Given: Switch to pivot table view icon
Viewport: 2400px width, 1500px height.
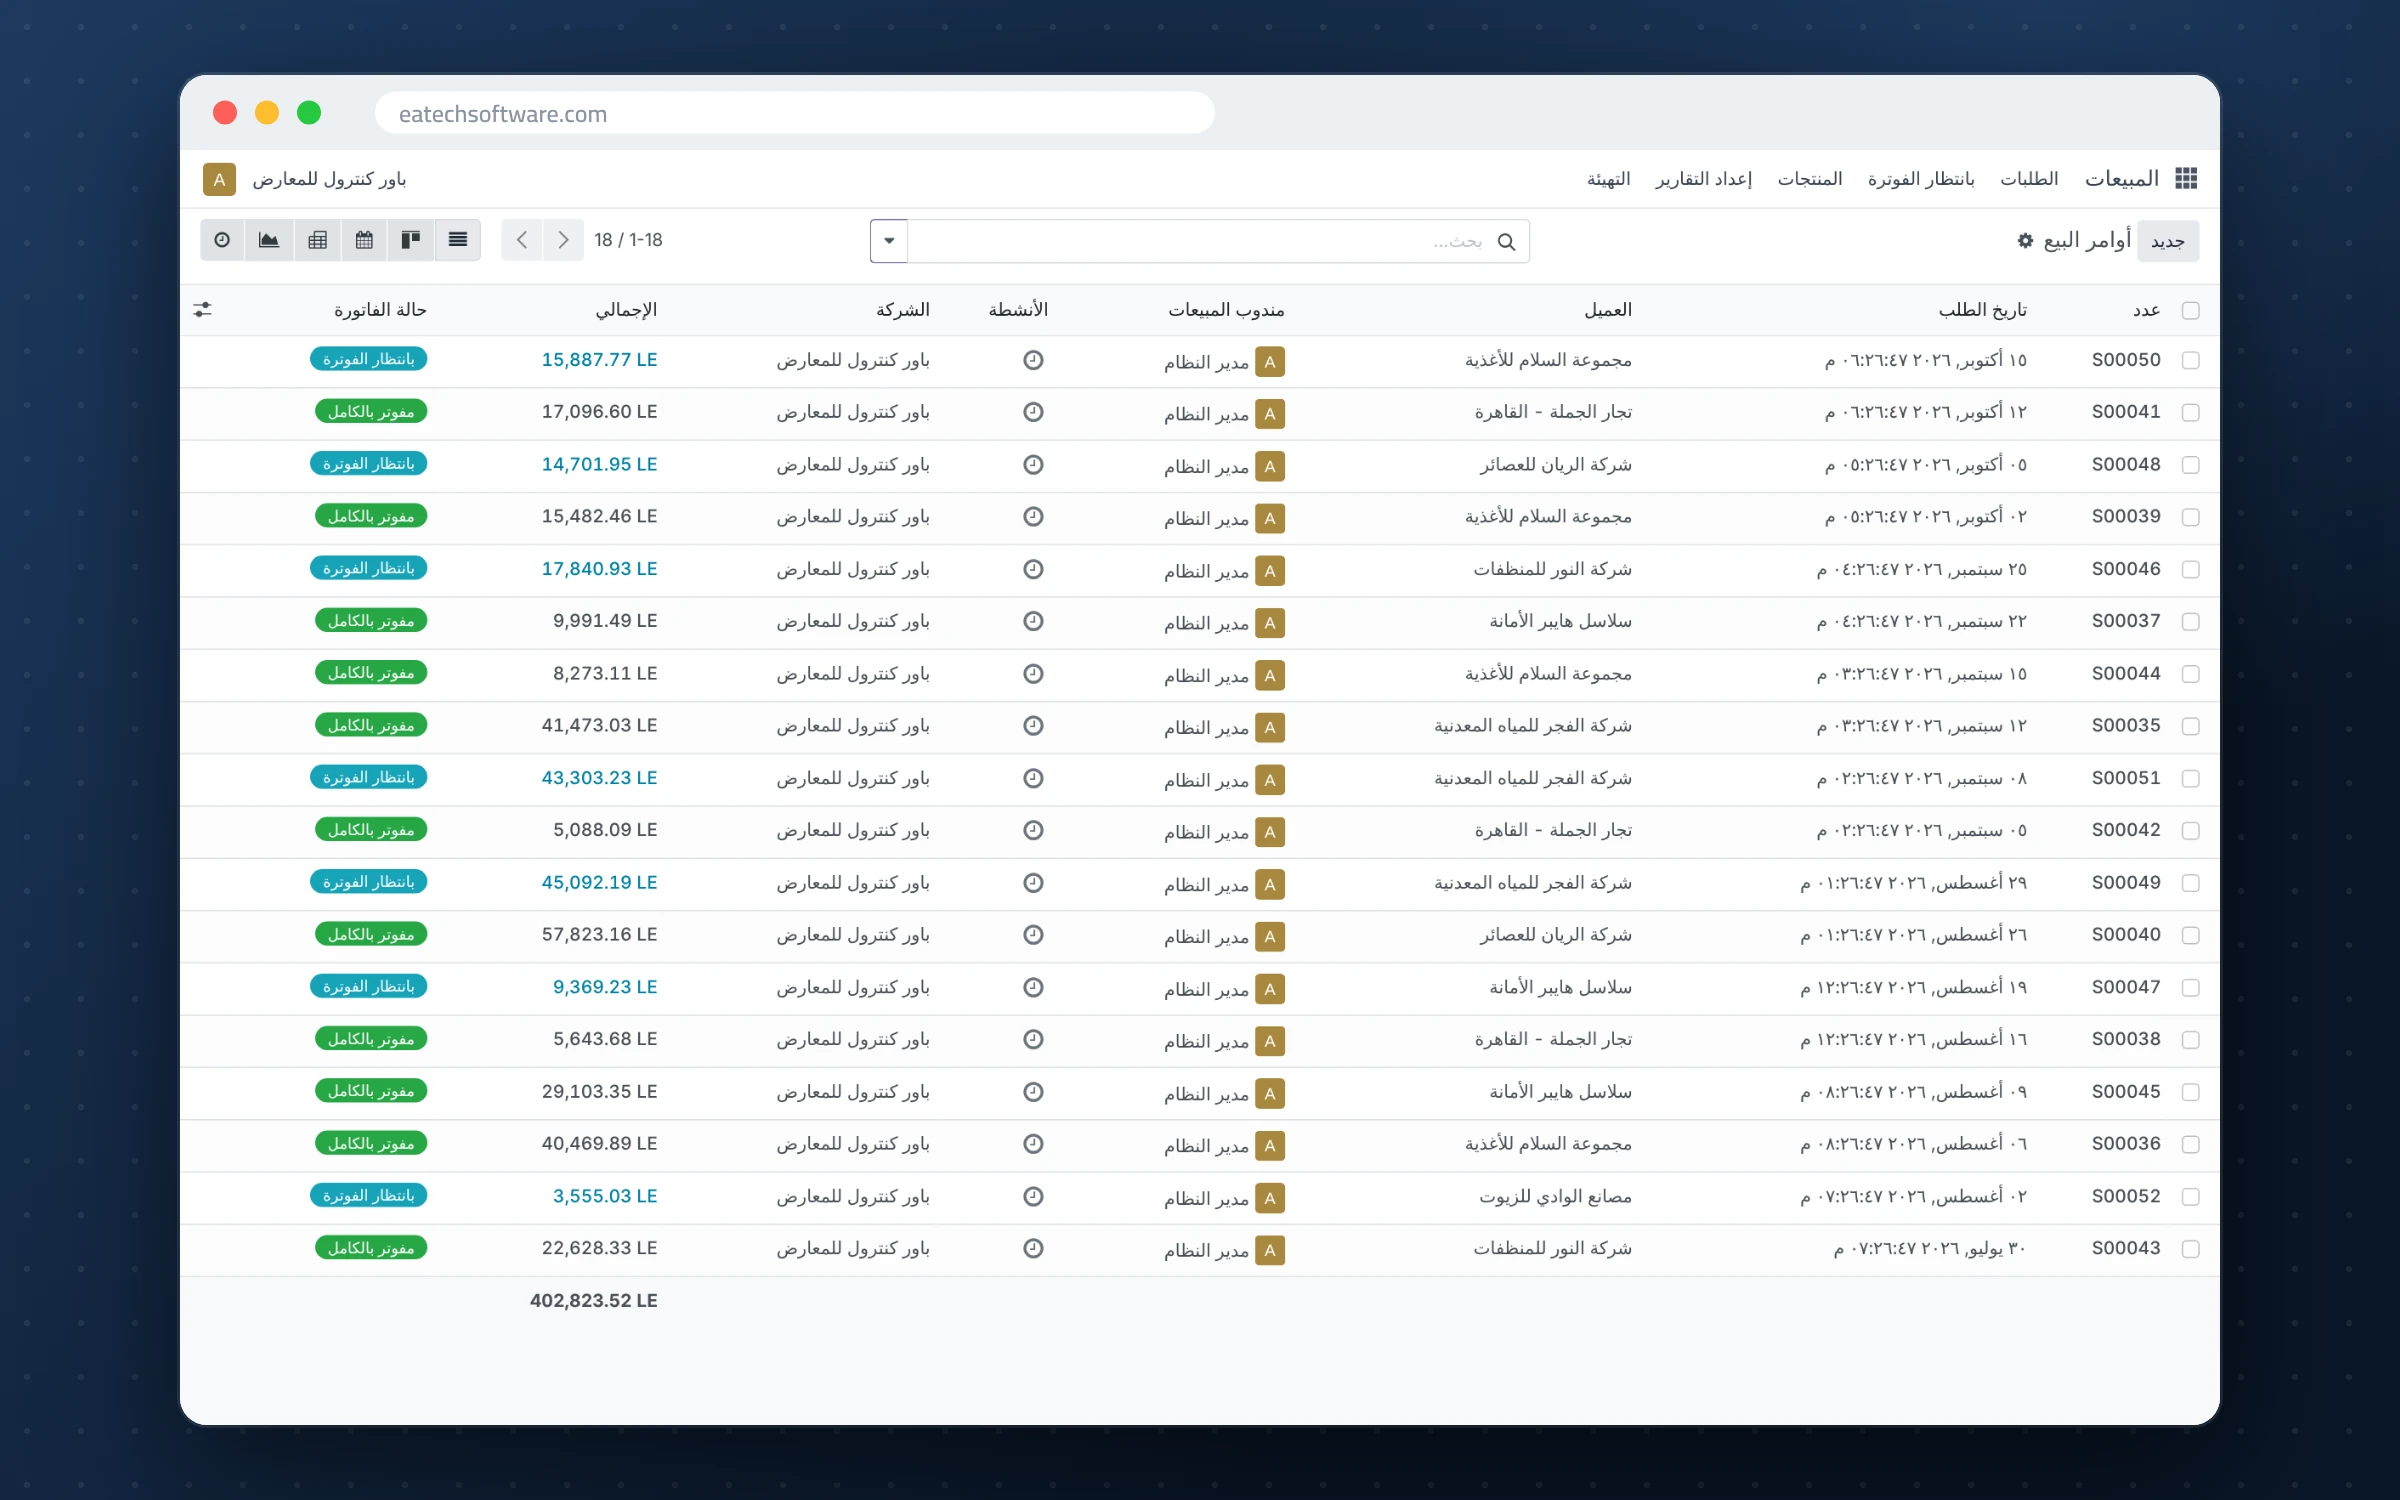Looking at the screenshot, I should coord(318,240).
